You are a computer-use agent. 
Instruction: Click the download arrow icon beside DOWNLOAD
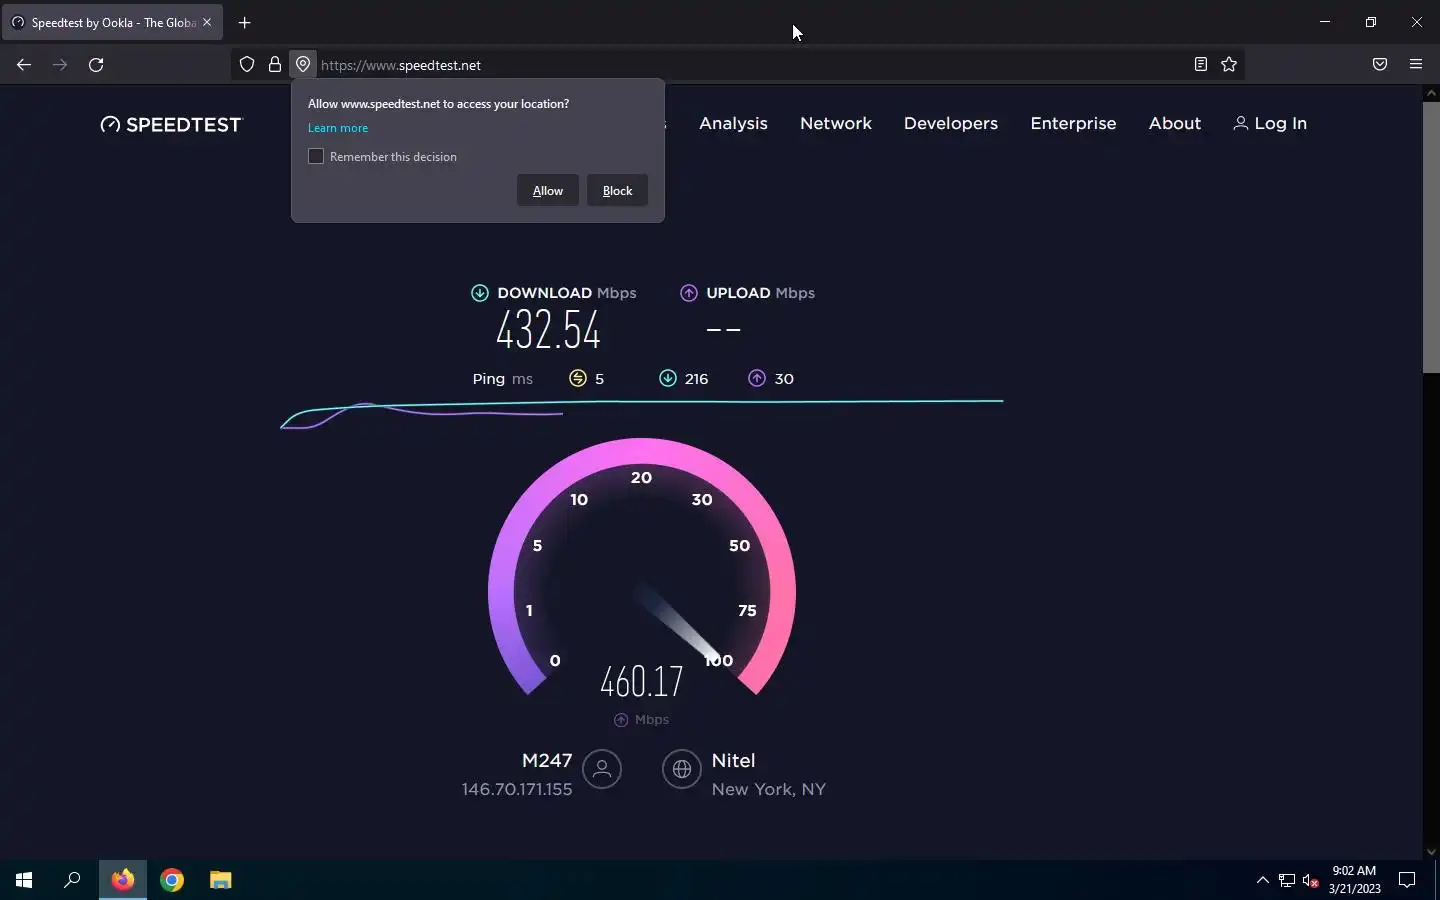click(x=480, y=293)
